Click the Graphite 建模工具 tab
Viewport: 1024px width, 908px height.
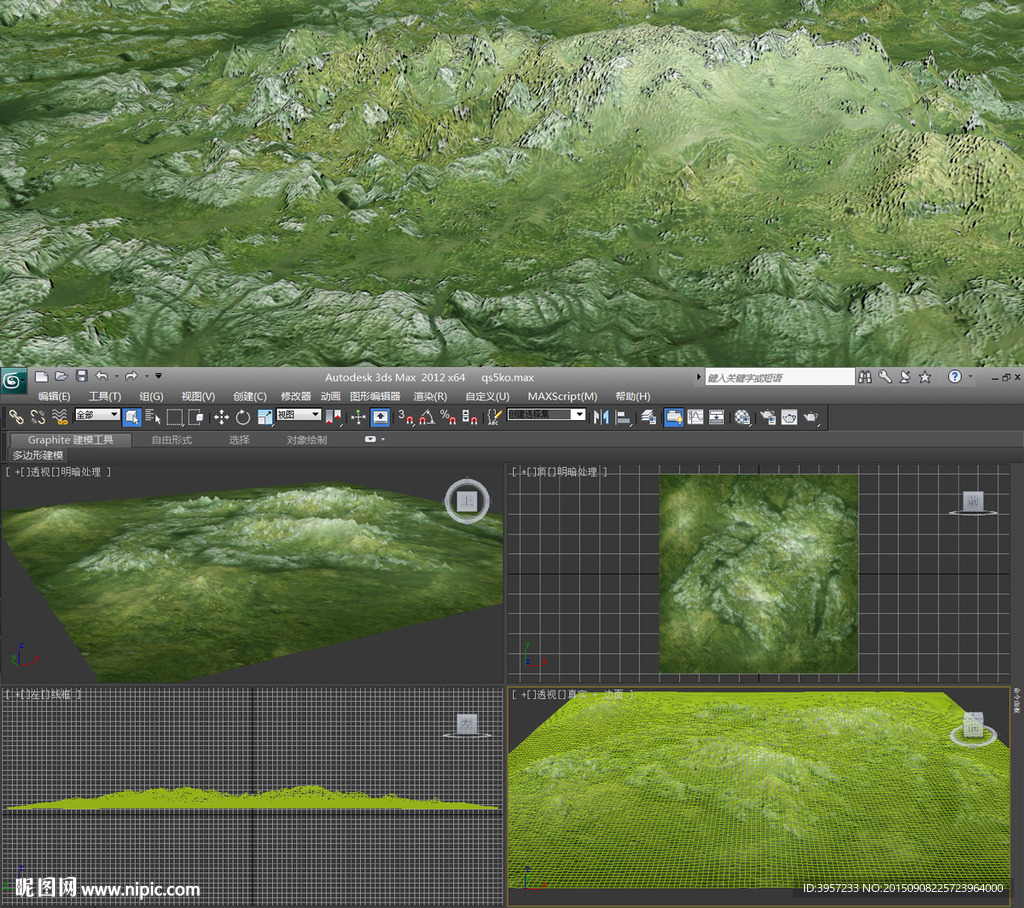[x=68, y=439]
